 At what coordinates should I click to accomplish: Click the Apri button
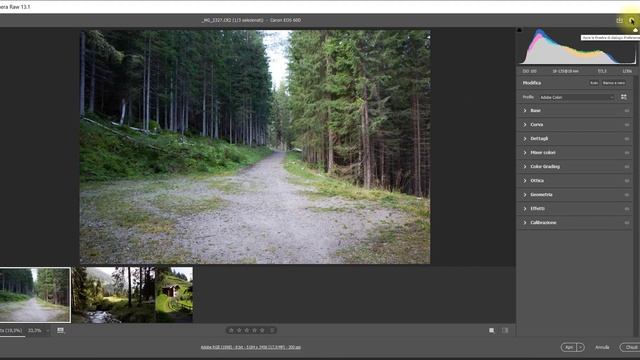click(569, 347)
